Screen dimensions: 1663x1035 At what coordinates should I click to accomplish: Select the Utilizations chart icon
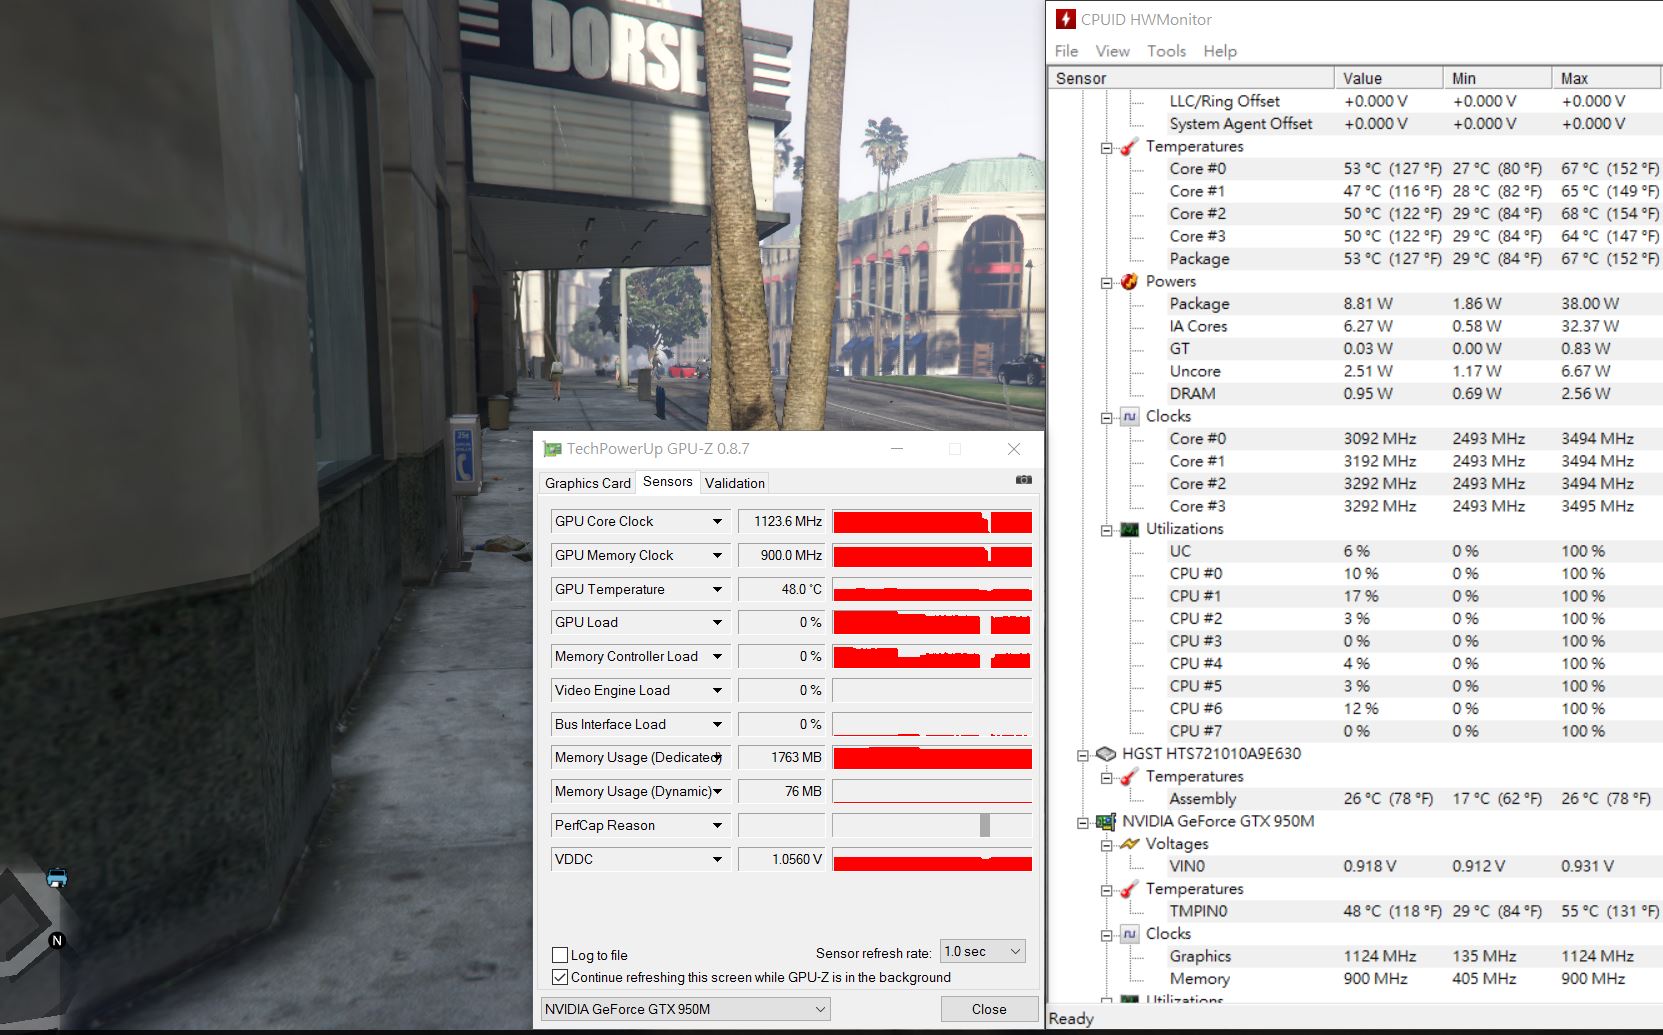click(1129, 529)
